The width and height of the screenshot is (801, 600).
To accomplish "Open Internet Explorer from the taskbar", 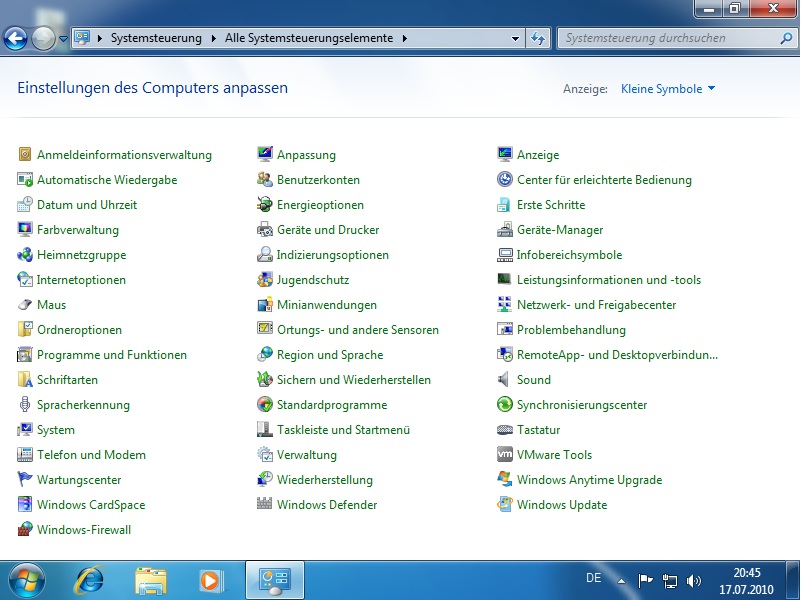I will [92, 579].
